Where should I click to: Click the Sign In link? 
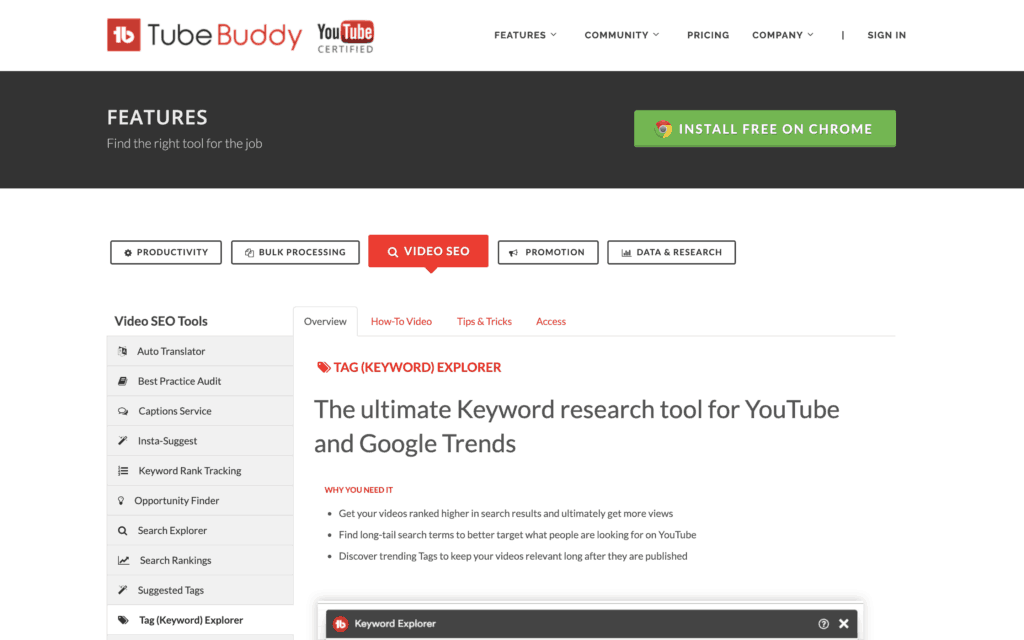(886, 35)
